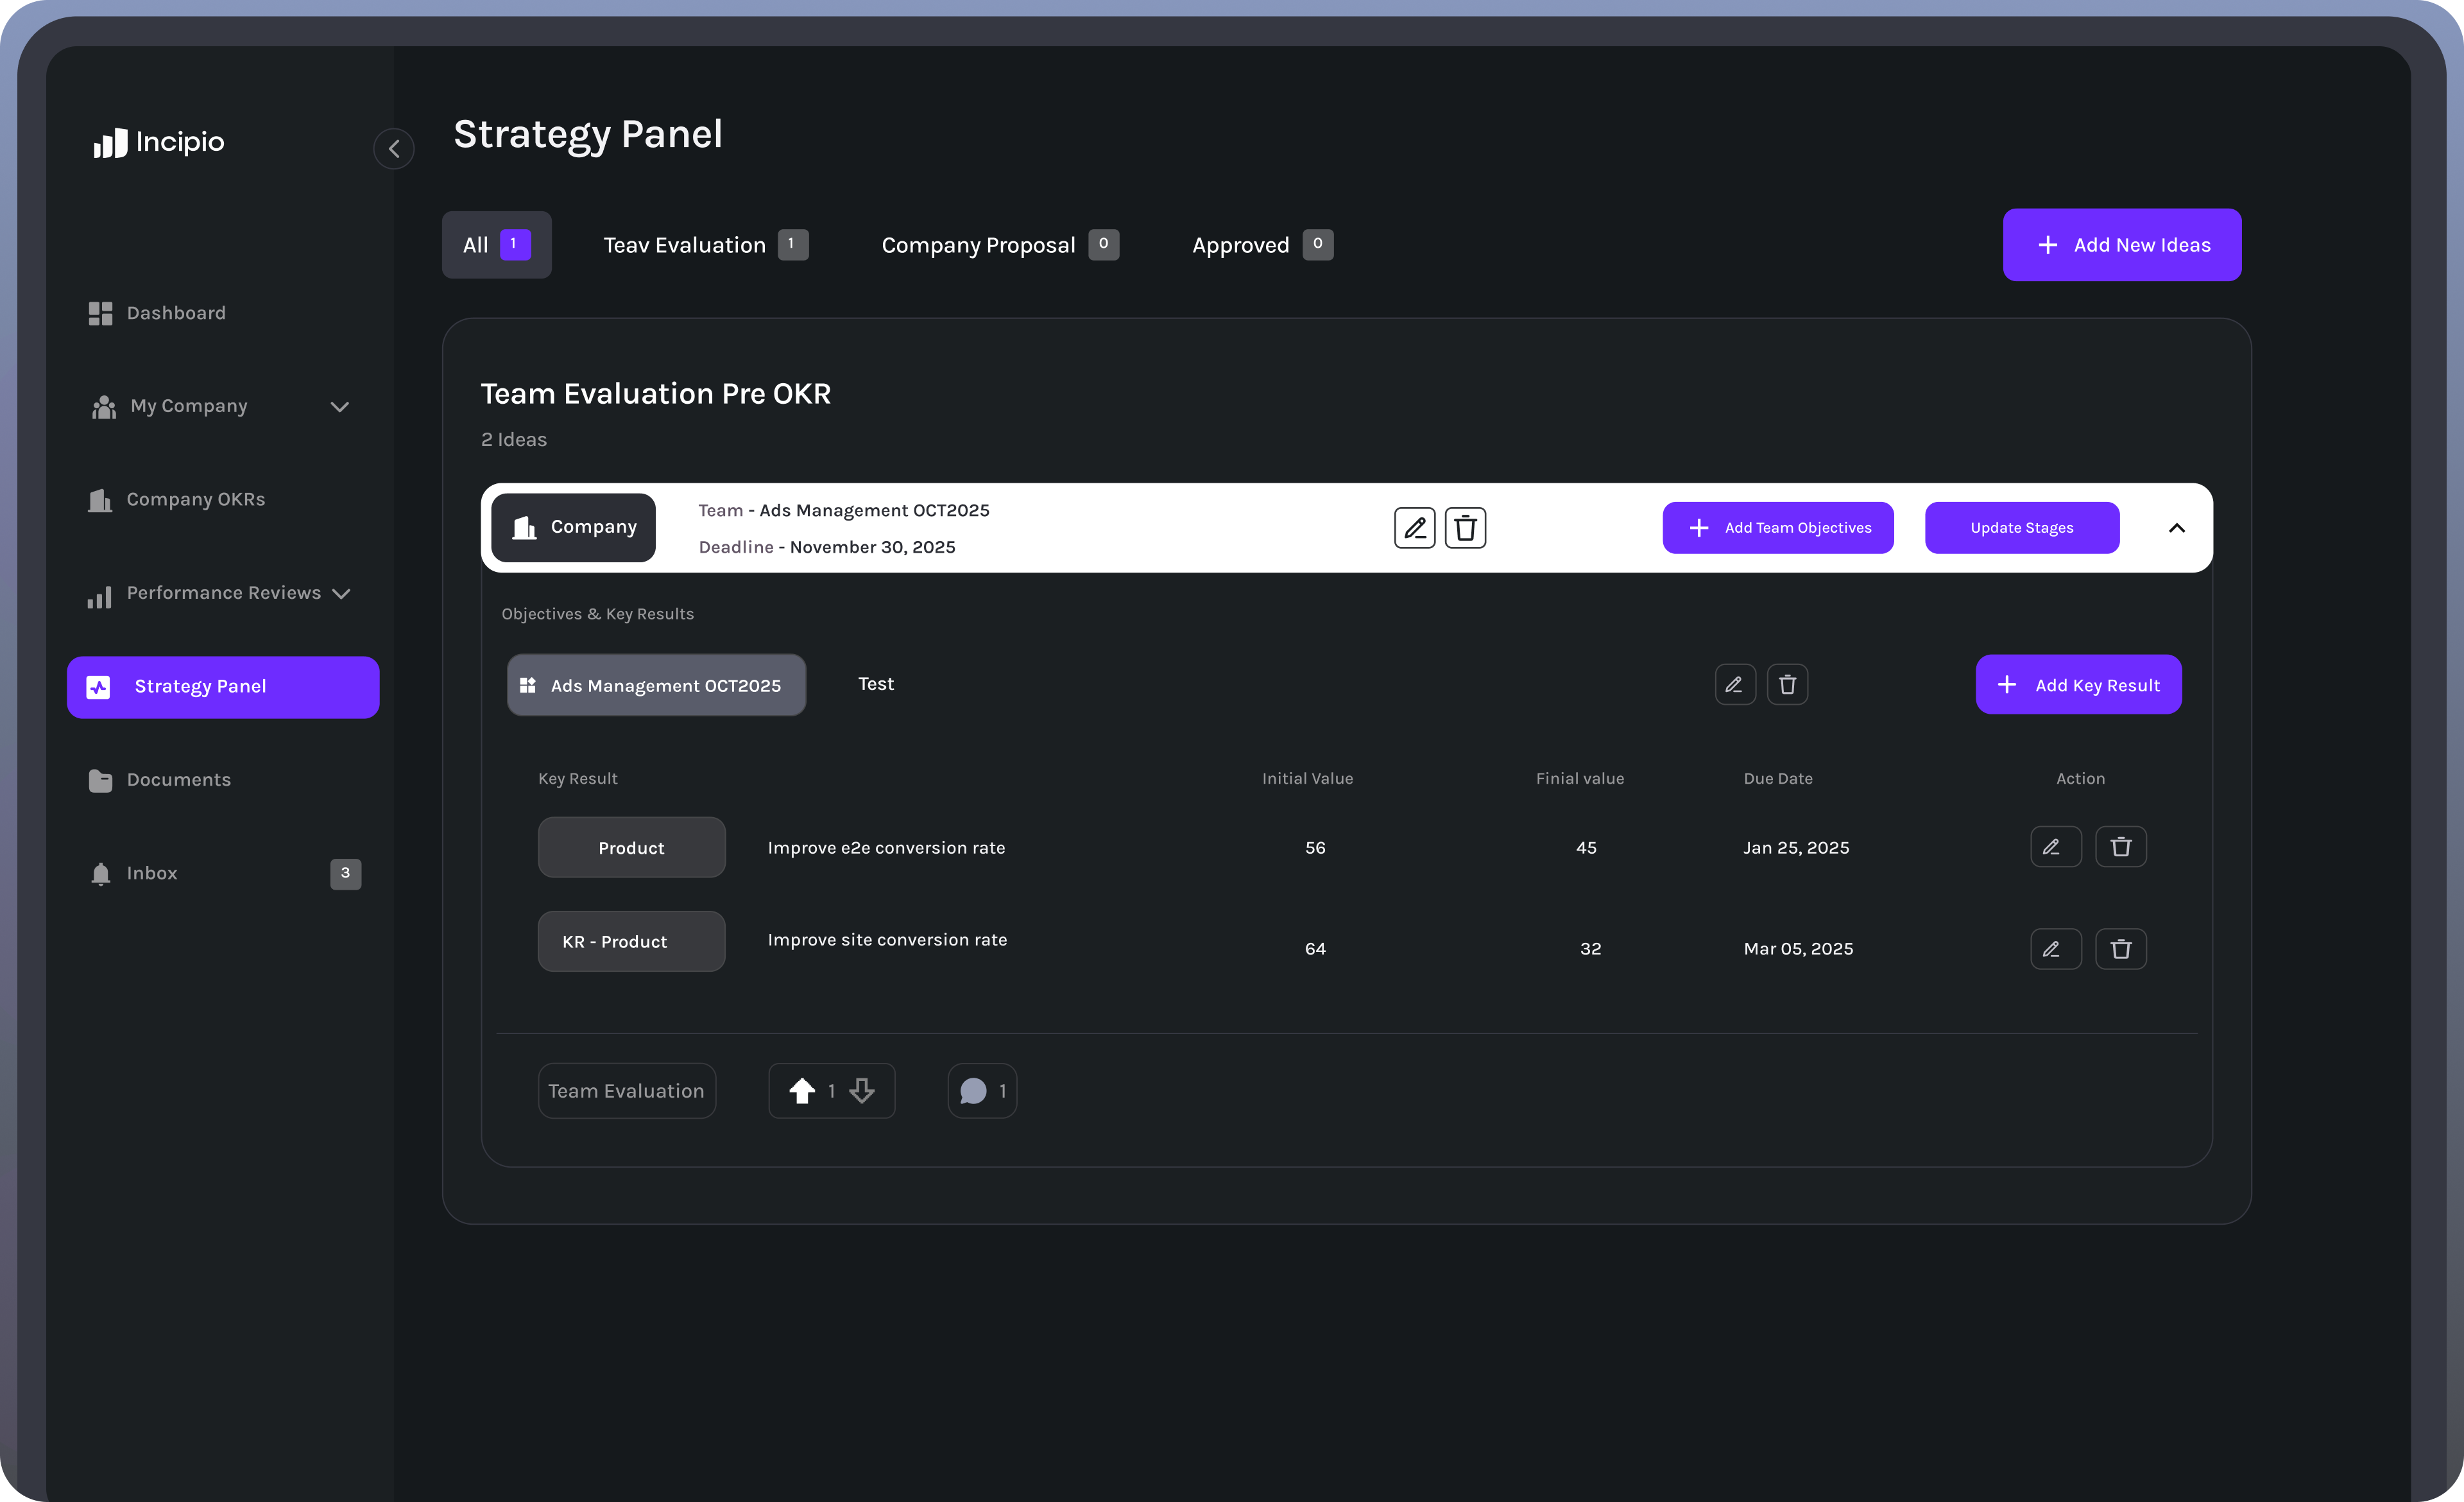Viewport: 2464px width, 1502px height.
Task: Delete the Ads Management OCT2025 objective
Action: 1787,685
